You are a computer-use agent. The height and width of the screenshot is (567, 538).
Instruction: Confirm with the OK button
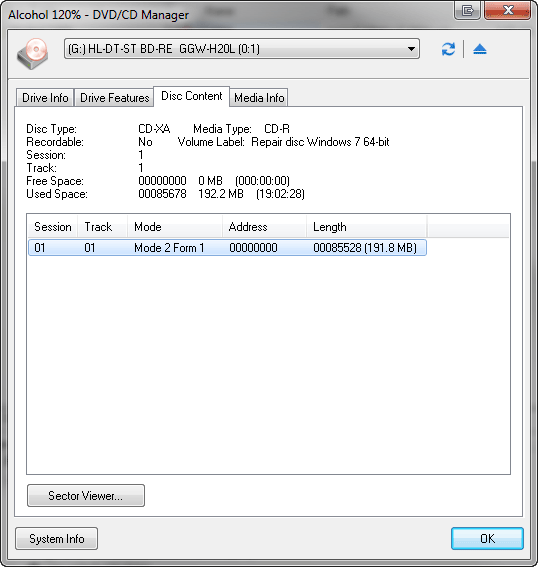pyautogui.click(x=487, y=539)
